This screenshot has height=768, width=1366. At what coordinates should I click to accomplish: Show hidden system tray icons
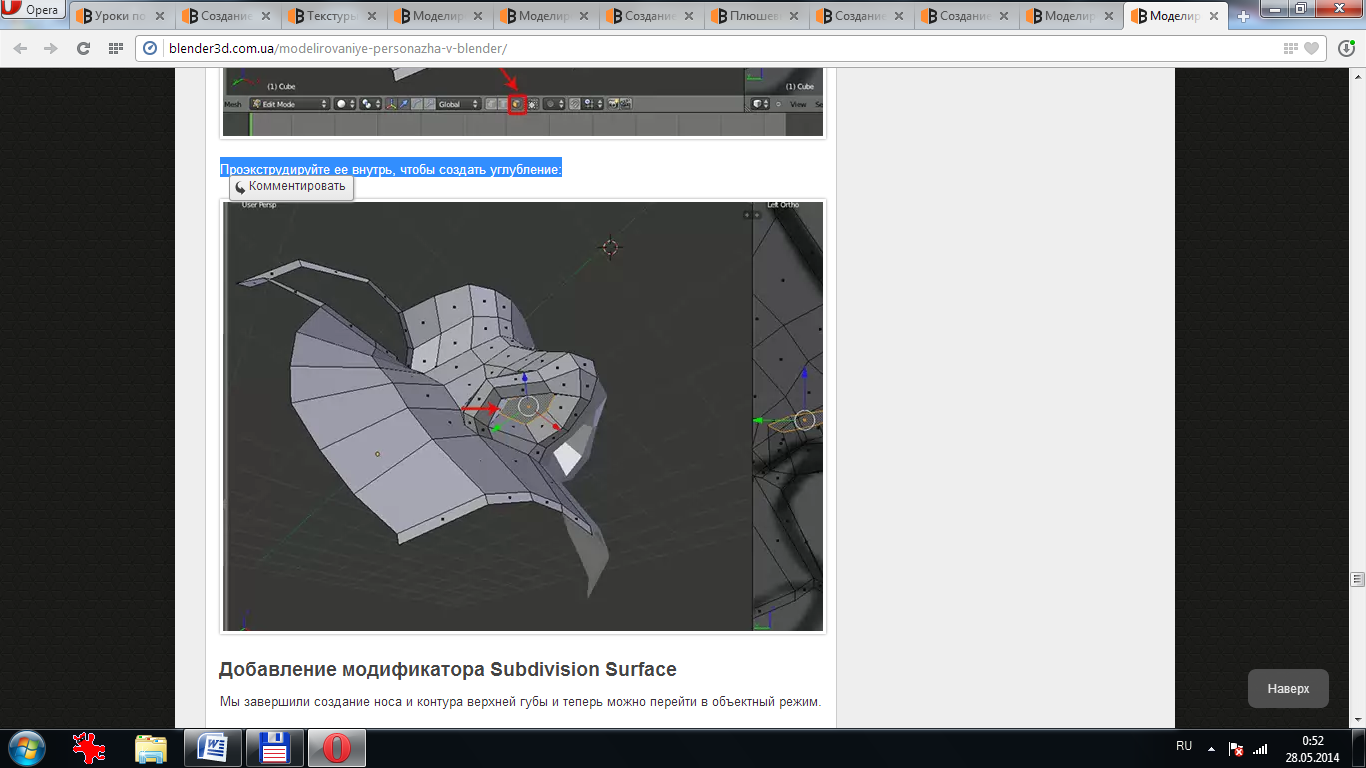(1211, 748)
